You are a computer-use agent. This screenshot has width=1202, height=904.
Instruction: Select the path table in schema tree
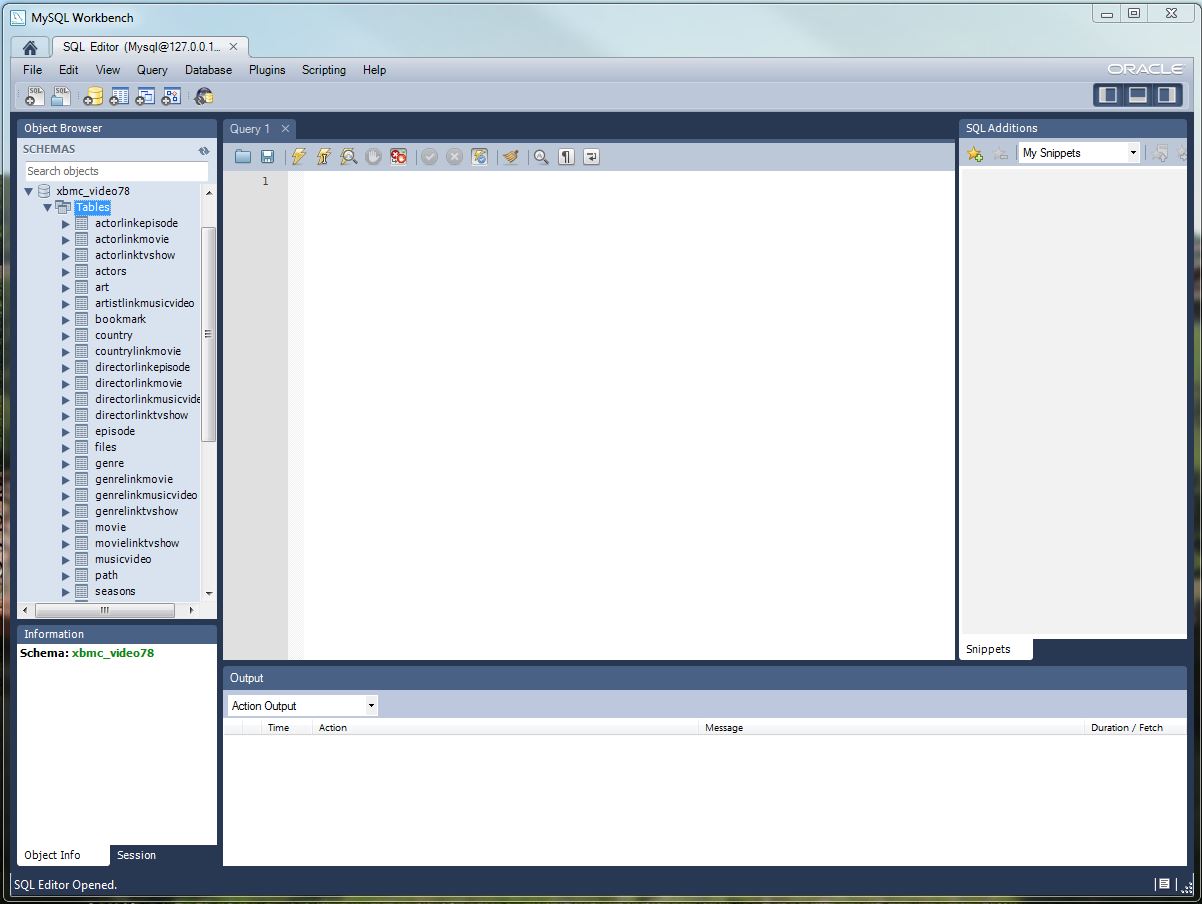[106, 575]
